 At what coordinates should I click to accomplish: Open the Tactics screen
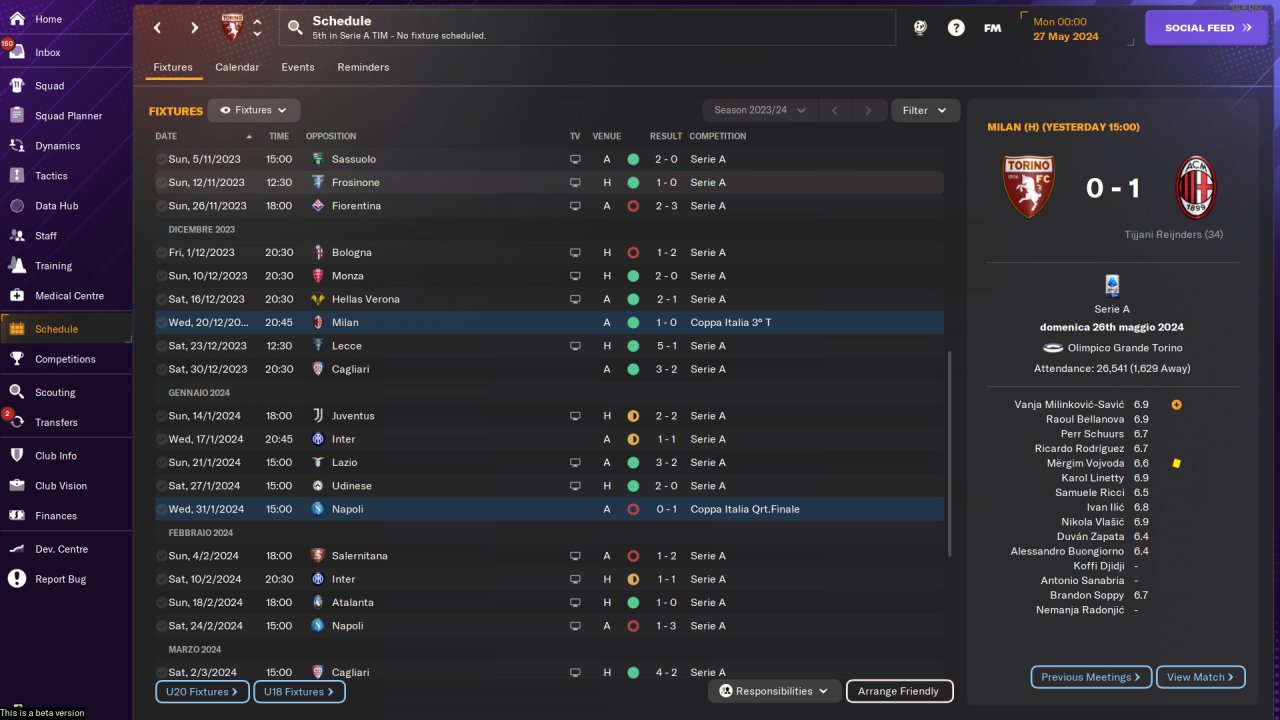coord(51,176)
